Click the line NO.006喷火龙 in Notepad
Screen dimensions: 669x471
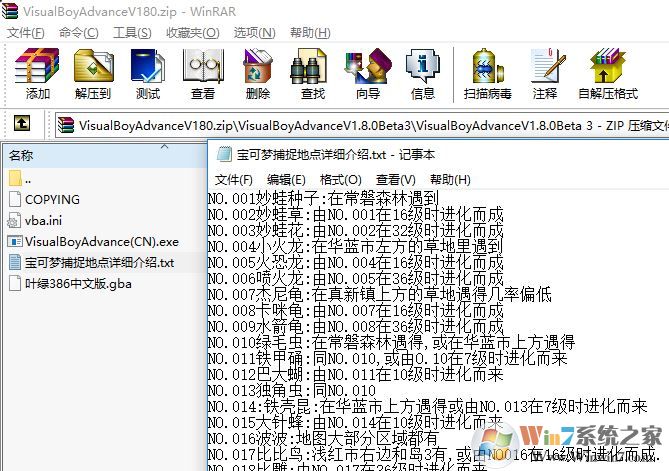(x=356, y=279)
